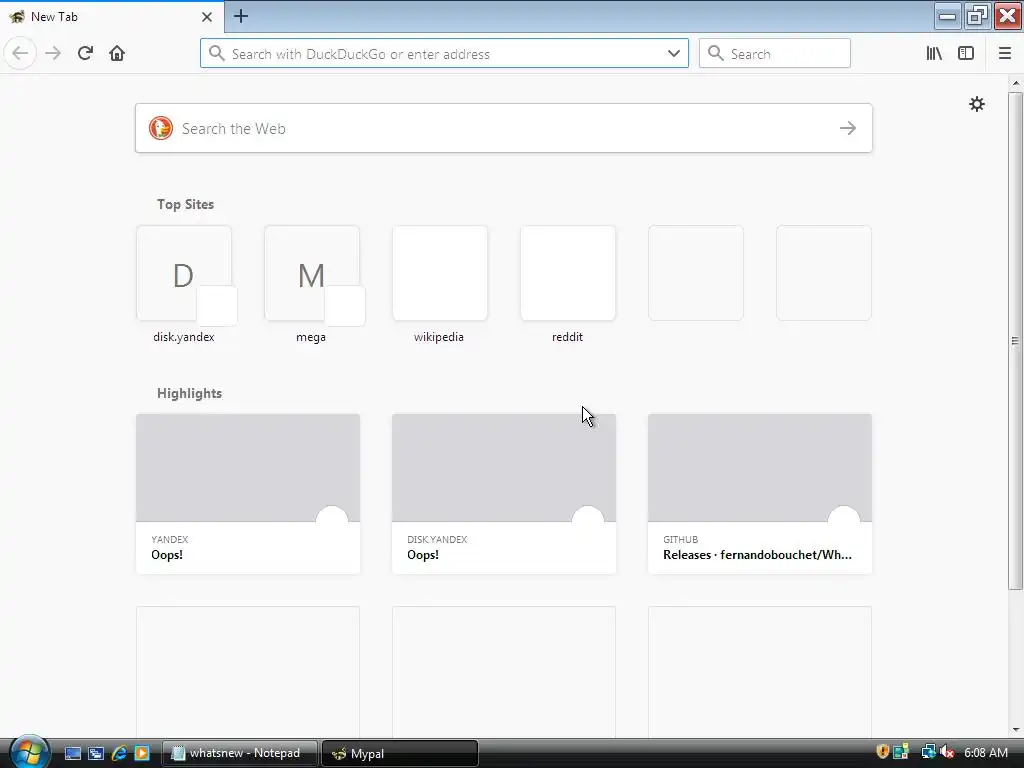Screen dimensions: 1024x768
Task: Open the YANDEX Oops! highlight card
Action: click(248, 494)
